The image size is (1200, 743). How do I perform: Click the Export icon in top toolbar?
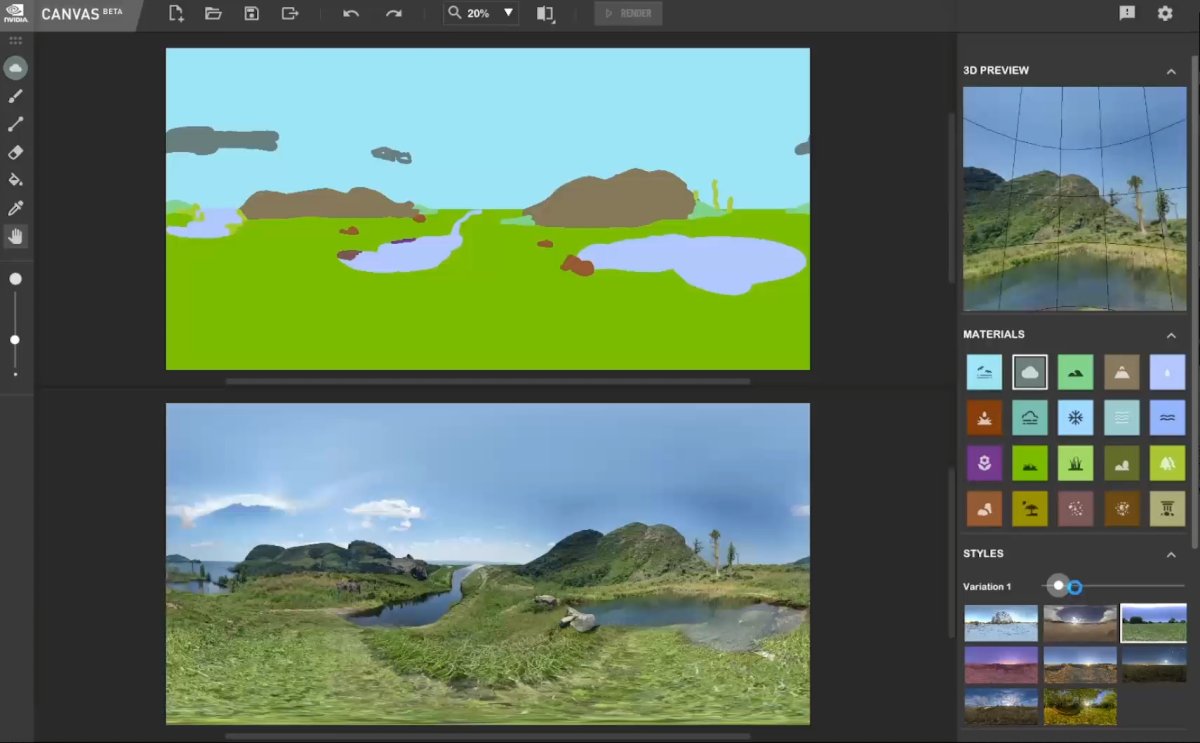point(290,13)
